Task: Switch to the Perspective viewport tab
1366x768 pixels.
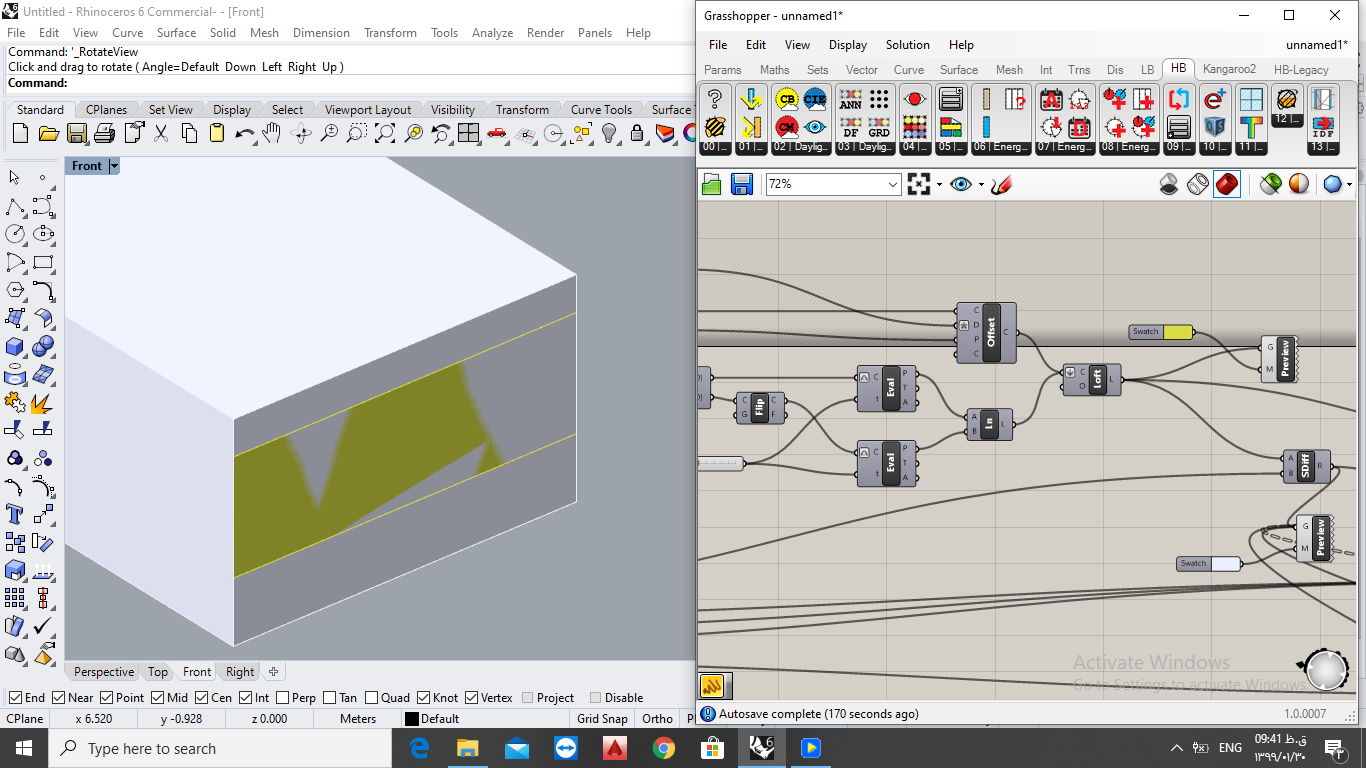Action: [x=103, y=672]
